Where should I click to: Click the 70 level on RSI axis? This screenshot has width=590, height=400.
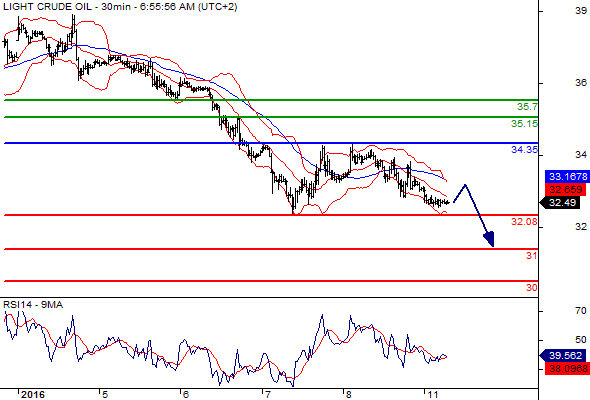pos(581,311)
